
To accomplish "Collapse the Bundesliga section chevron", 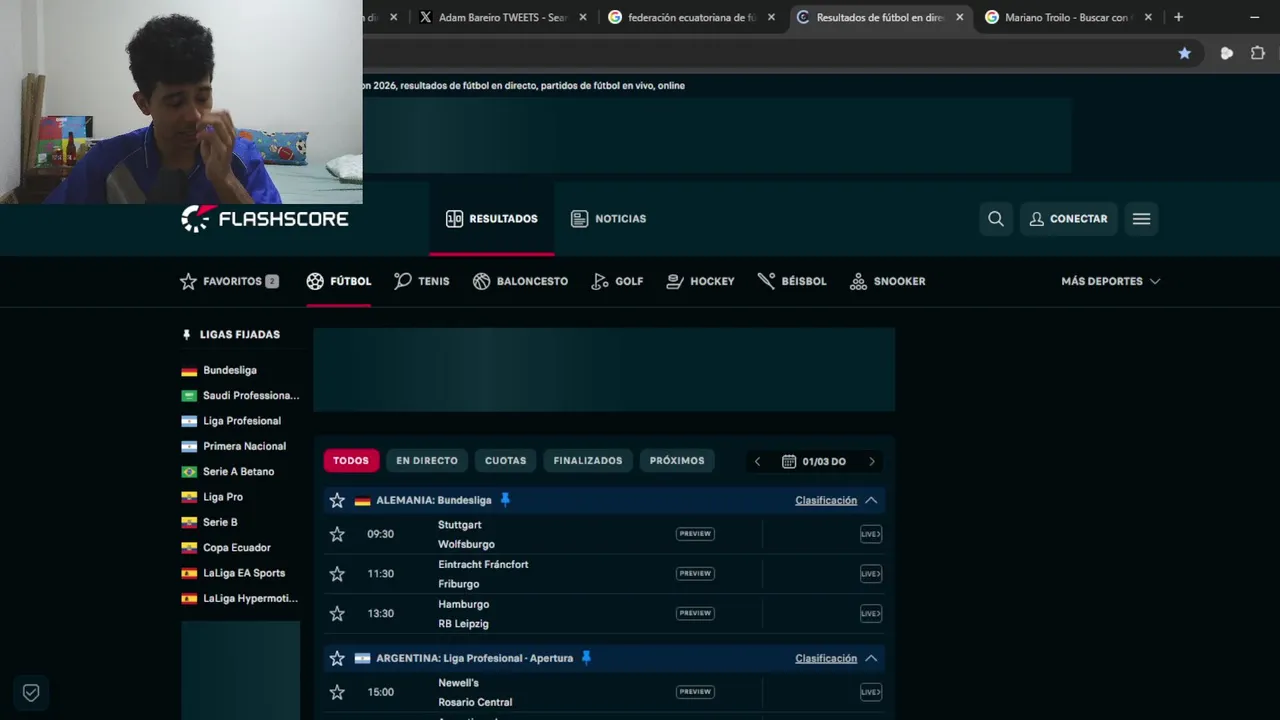I will (x=871, y=500).
